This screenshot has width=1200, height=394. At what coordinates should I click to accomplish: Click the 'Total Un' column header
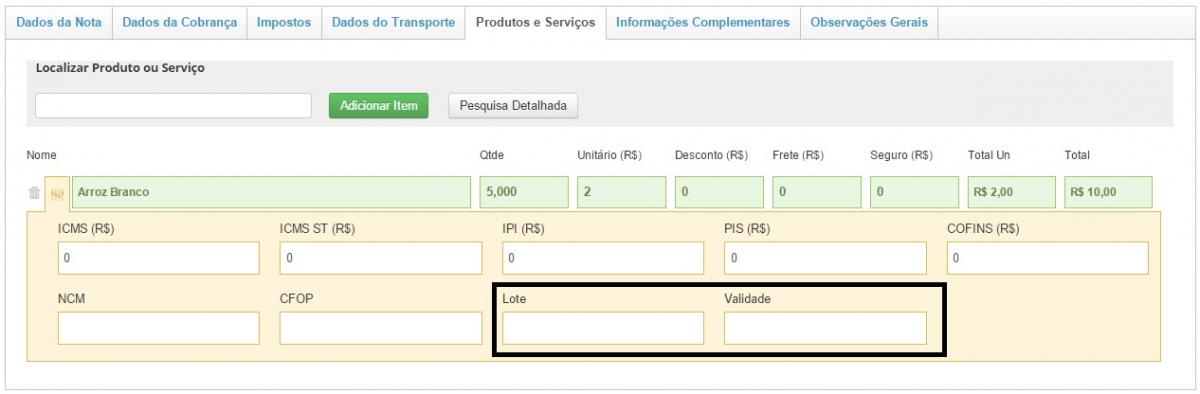[x=989, y=155]
